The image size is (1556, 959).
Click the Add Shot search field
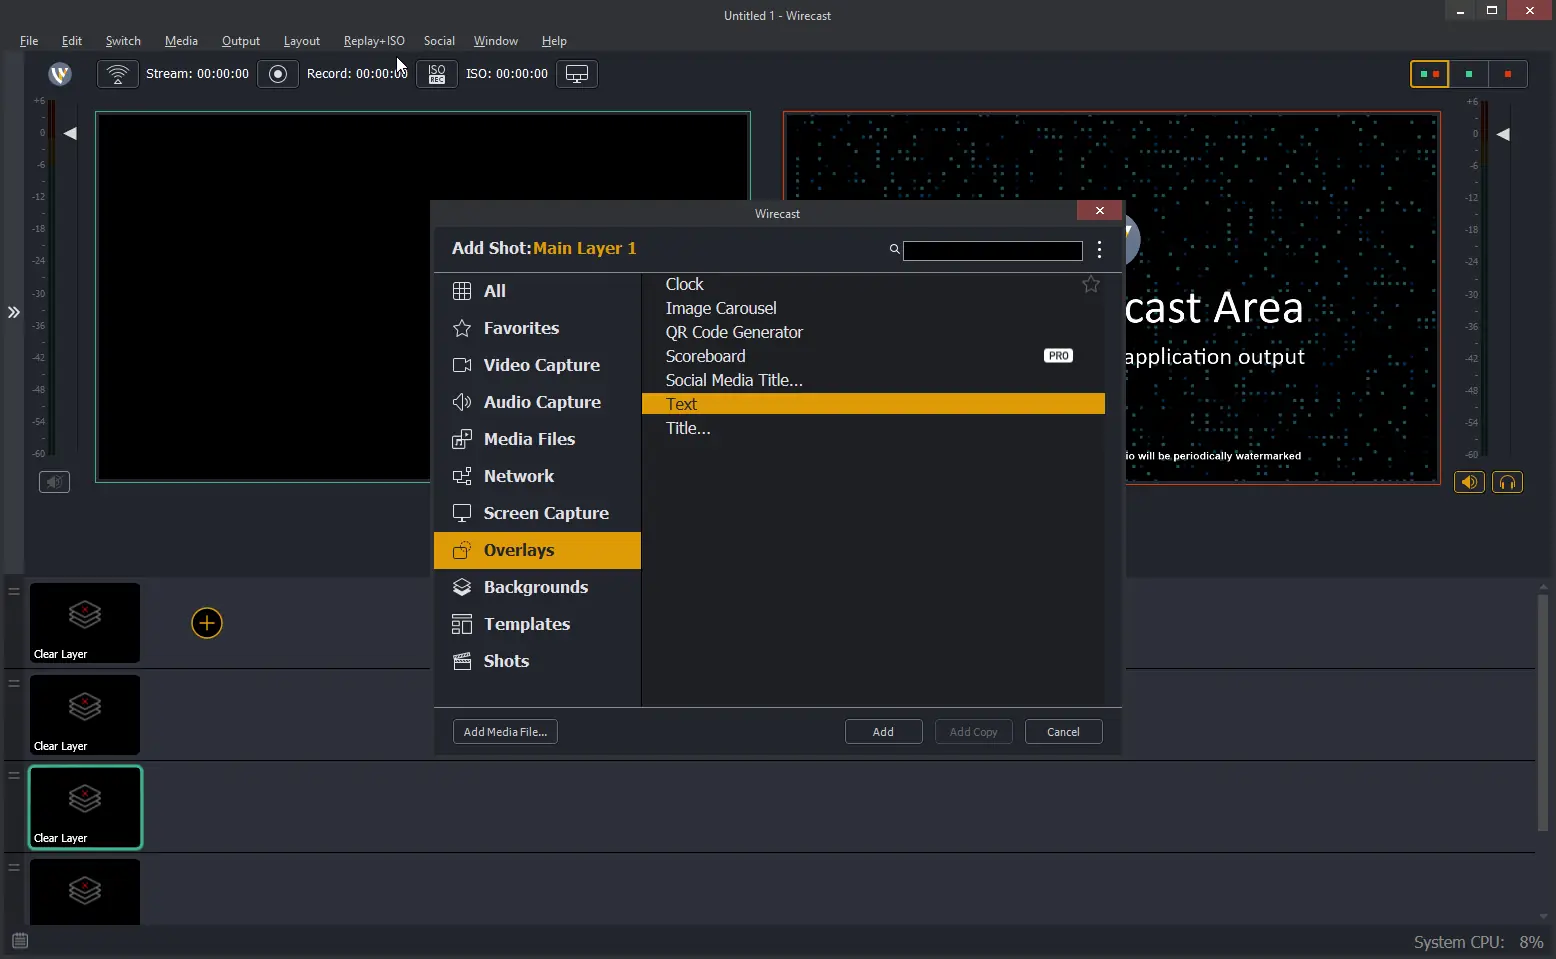pyautogui.click(x=993, y=250)
